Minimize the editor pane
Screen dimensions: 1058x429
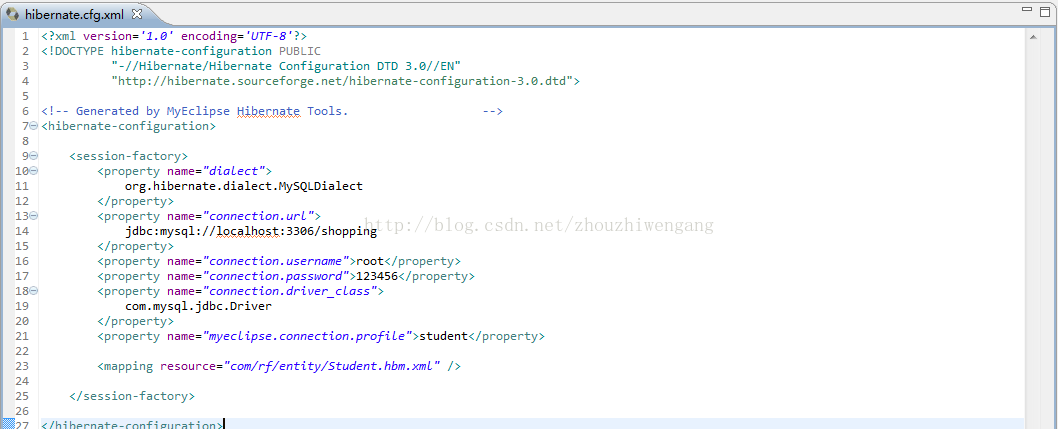(x=1027, y=9)
